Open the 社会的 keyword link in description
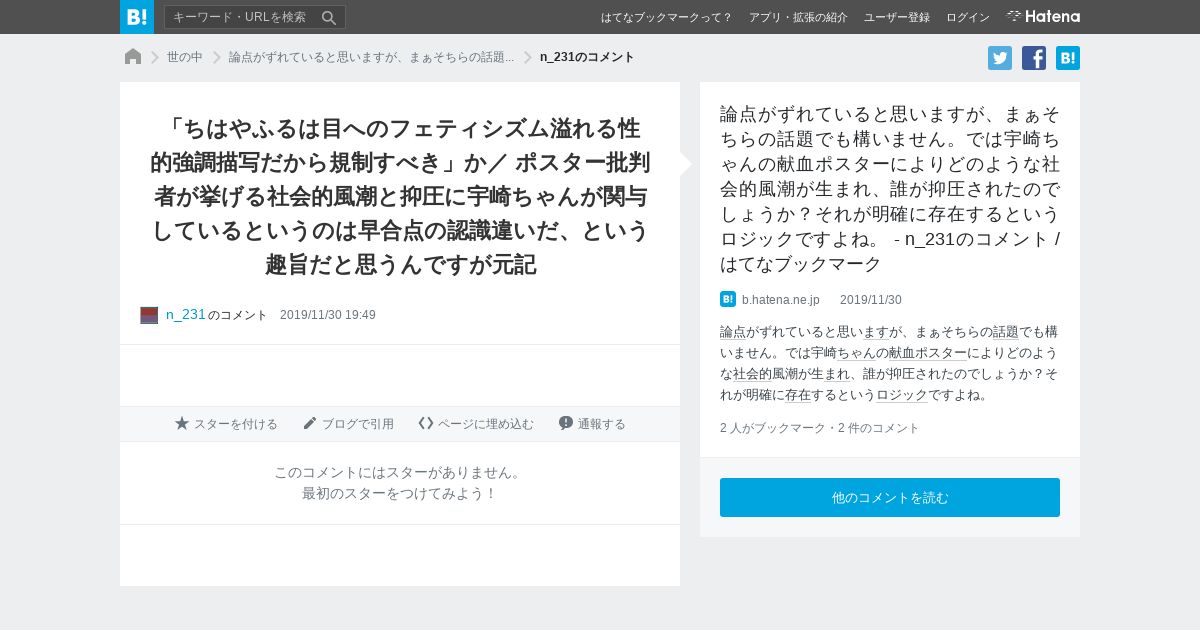Screen dimensions: 1200x630 point(752,373)
